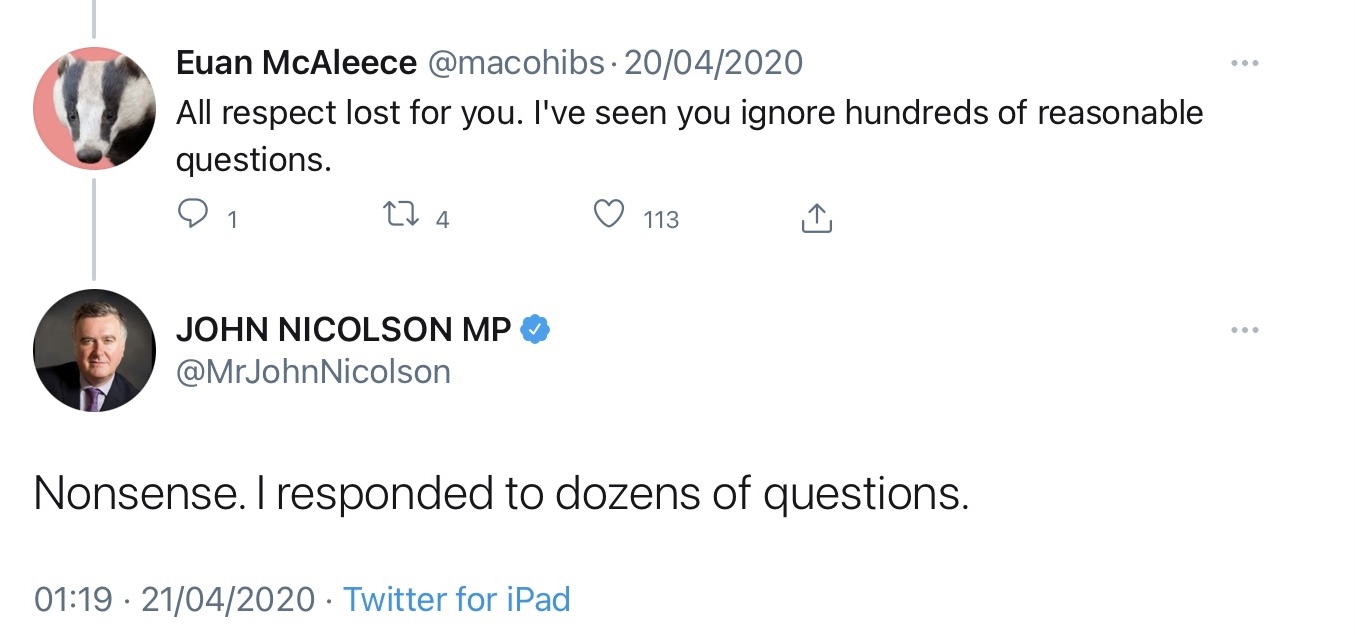
Task: Open John Nicolson's profile photo
Action: pos(94,351)
